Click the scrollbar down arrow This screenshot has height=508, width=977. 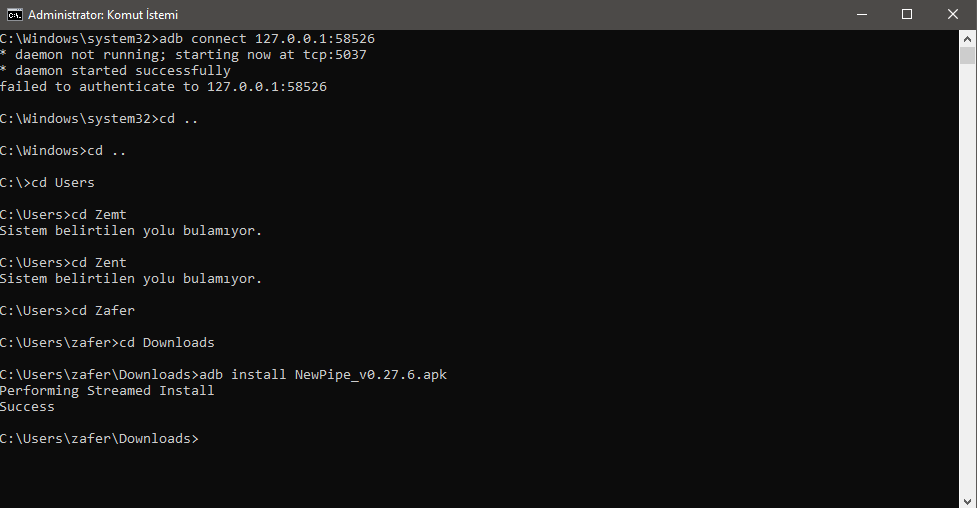pyautogui.click(x=968, y=501)
